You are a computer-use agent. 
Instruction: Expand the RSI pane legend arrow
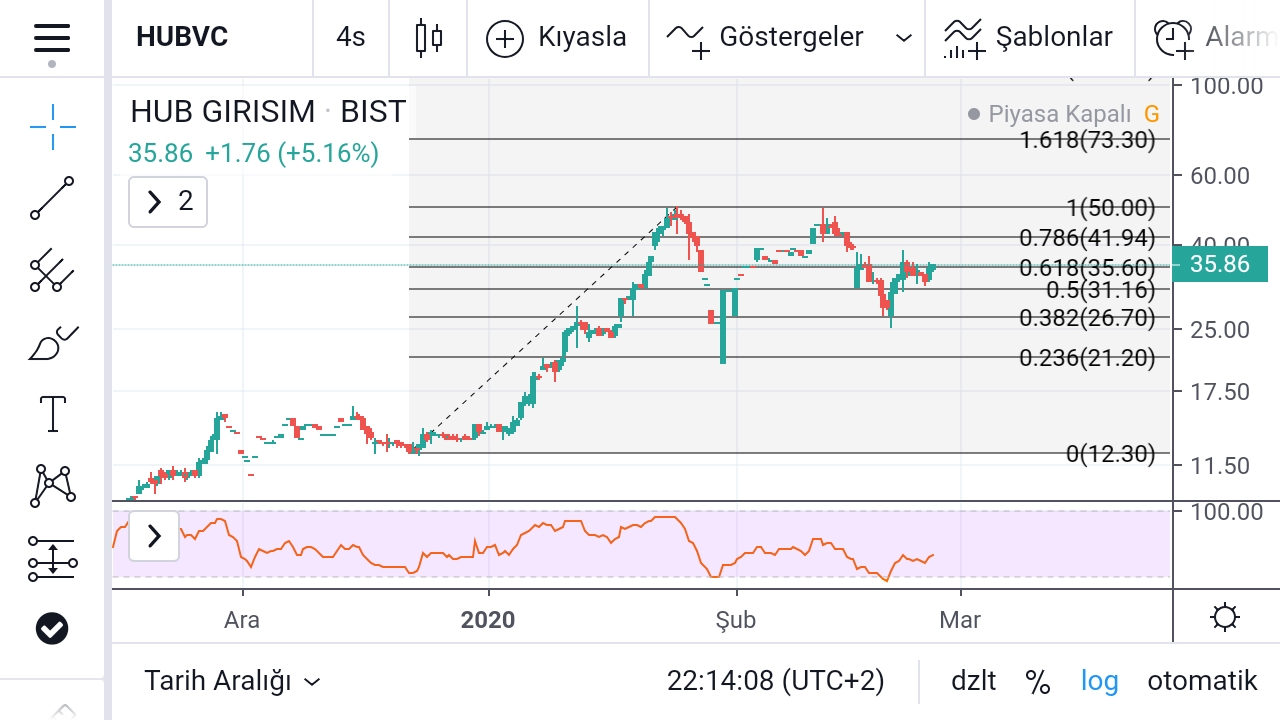[154, 536]
